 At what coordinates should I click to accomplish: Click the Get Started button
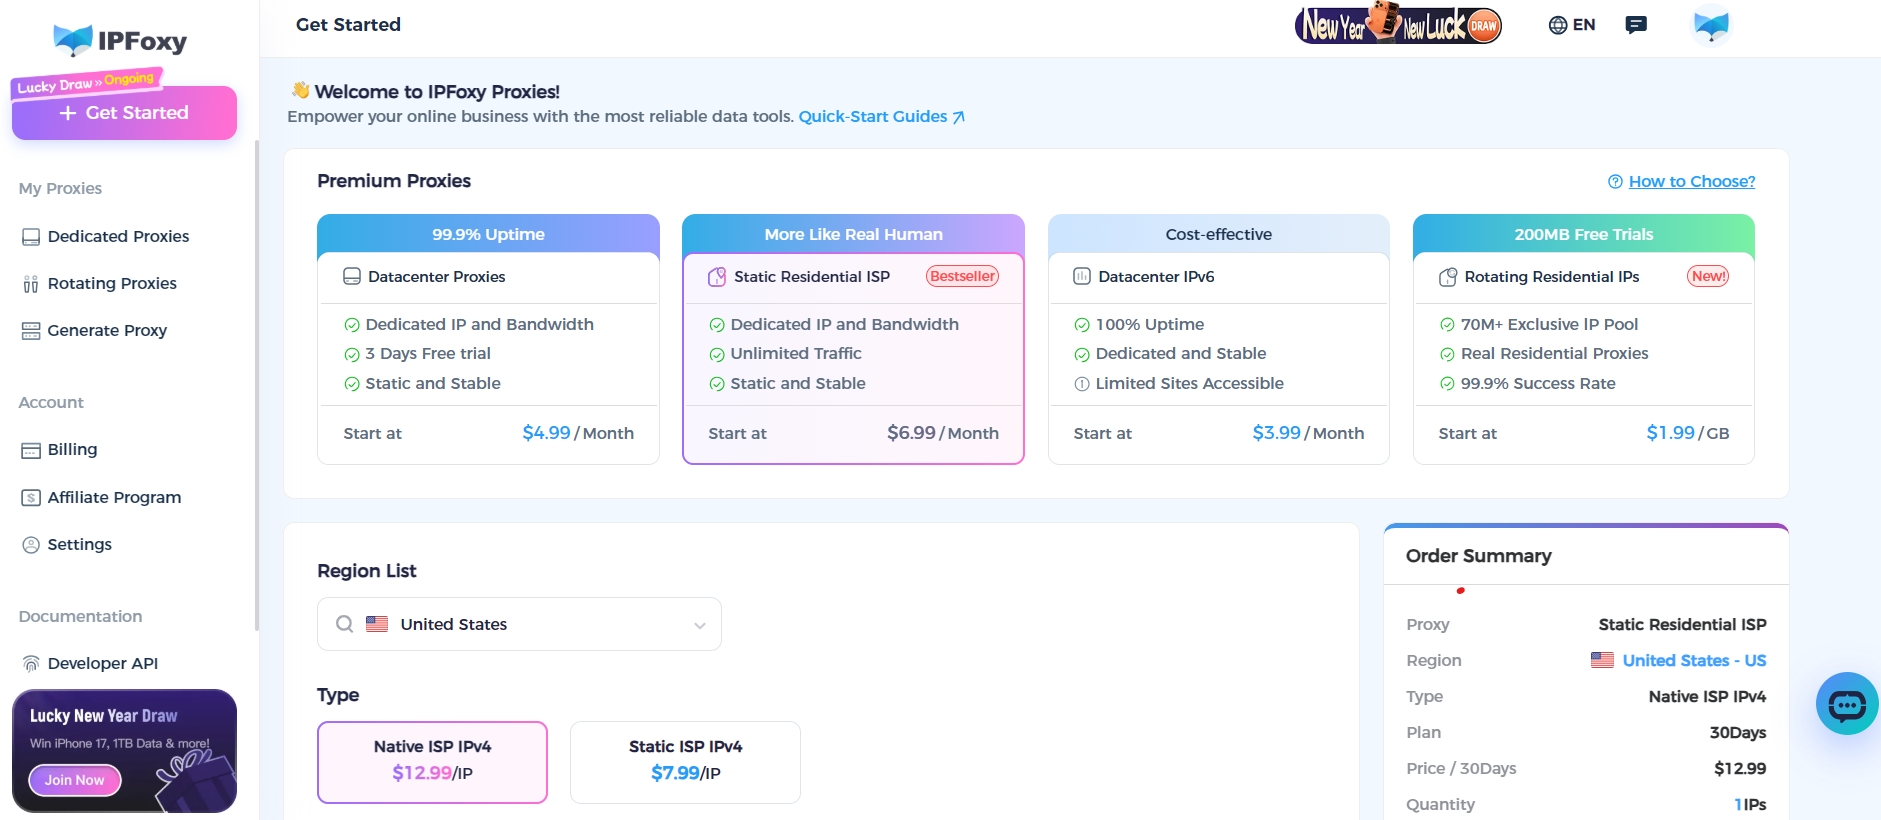coord(124,113)
